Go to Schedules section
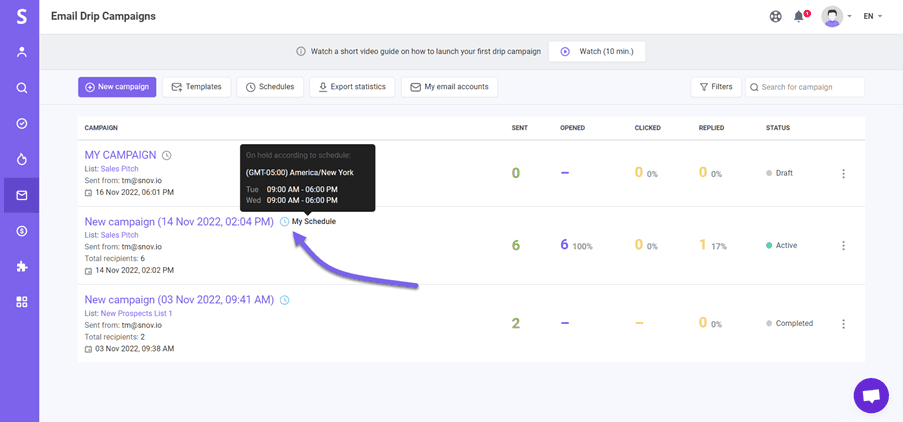903x422 pixels. pos(270,87)
